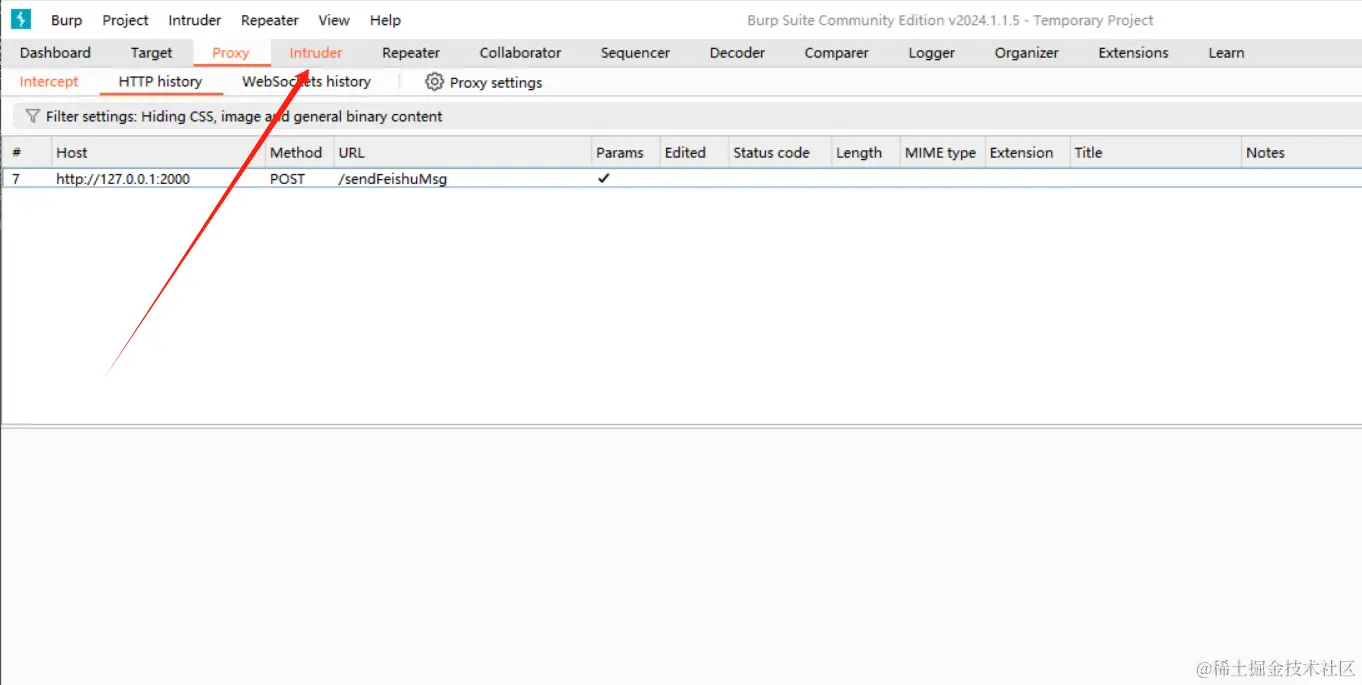Sort by the Length column header
1362x685 pixels.
pos(865,152)
